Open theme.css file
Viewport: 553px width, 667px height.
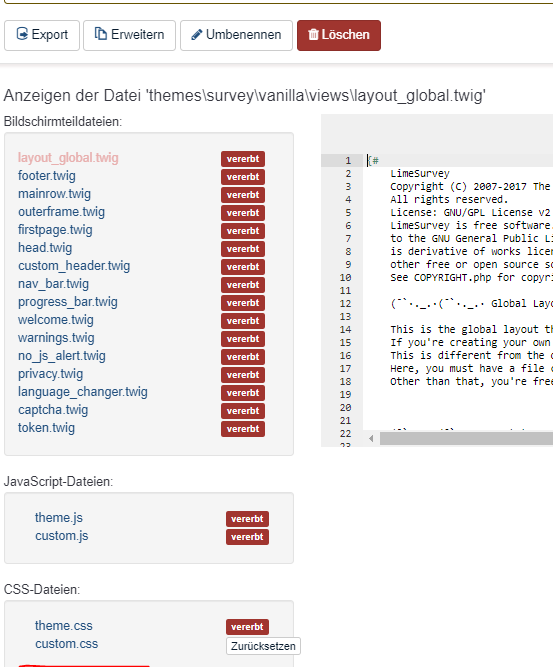coord(64,626)
